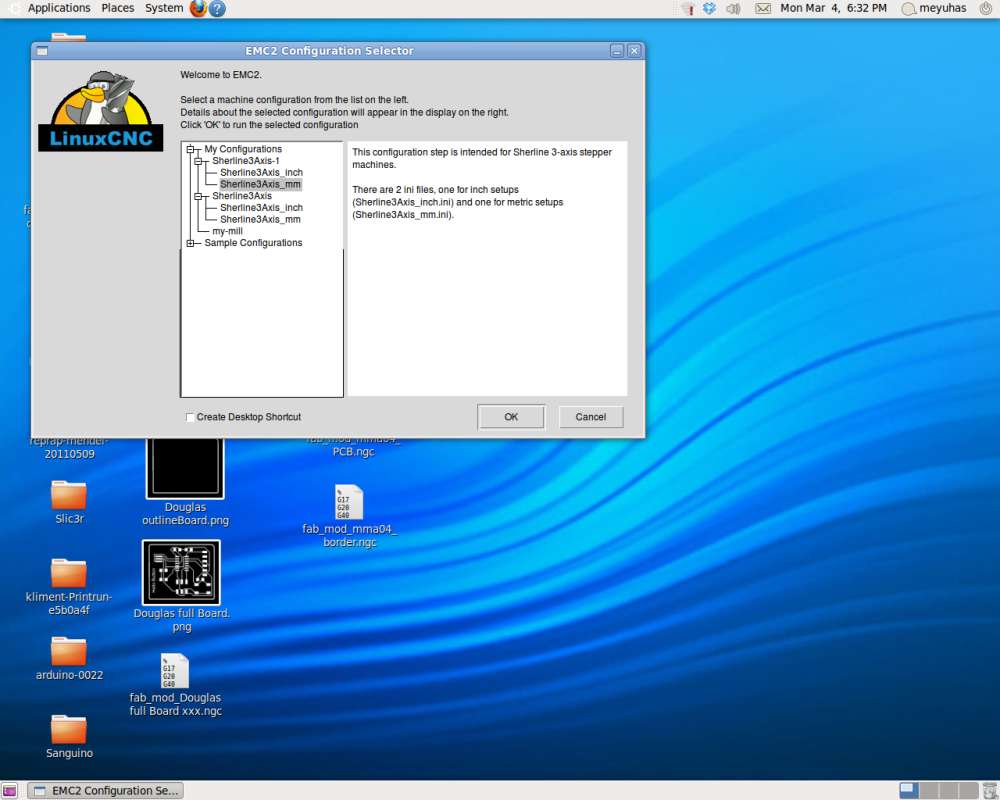This screenshot has height=800, width=1000.
Task: Open the Applications menu
Action: (x=59, y=8)
